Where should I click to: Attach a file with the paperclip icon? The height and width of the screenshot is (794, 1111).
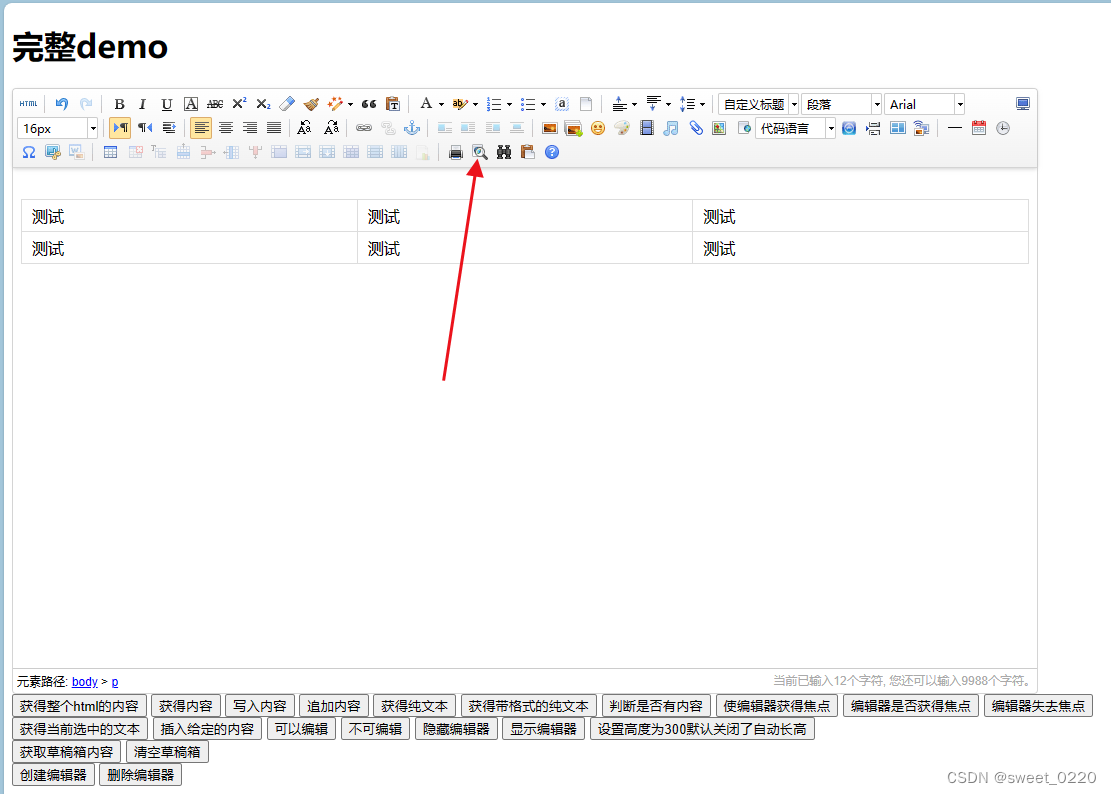694,128
